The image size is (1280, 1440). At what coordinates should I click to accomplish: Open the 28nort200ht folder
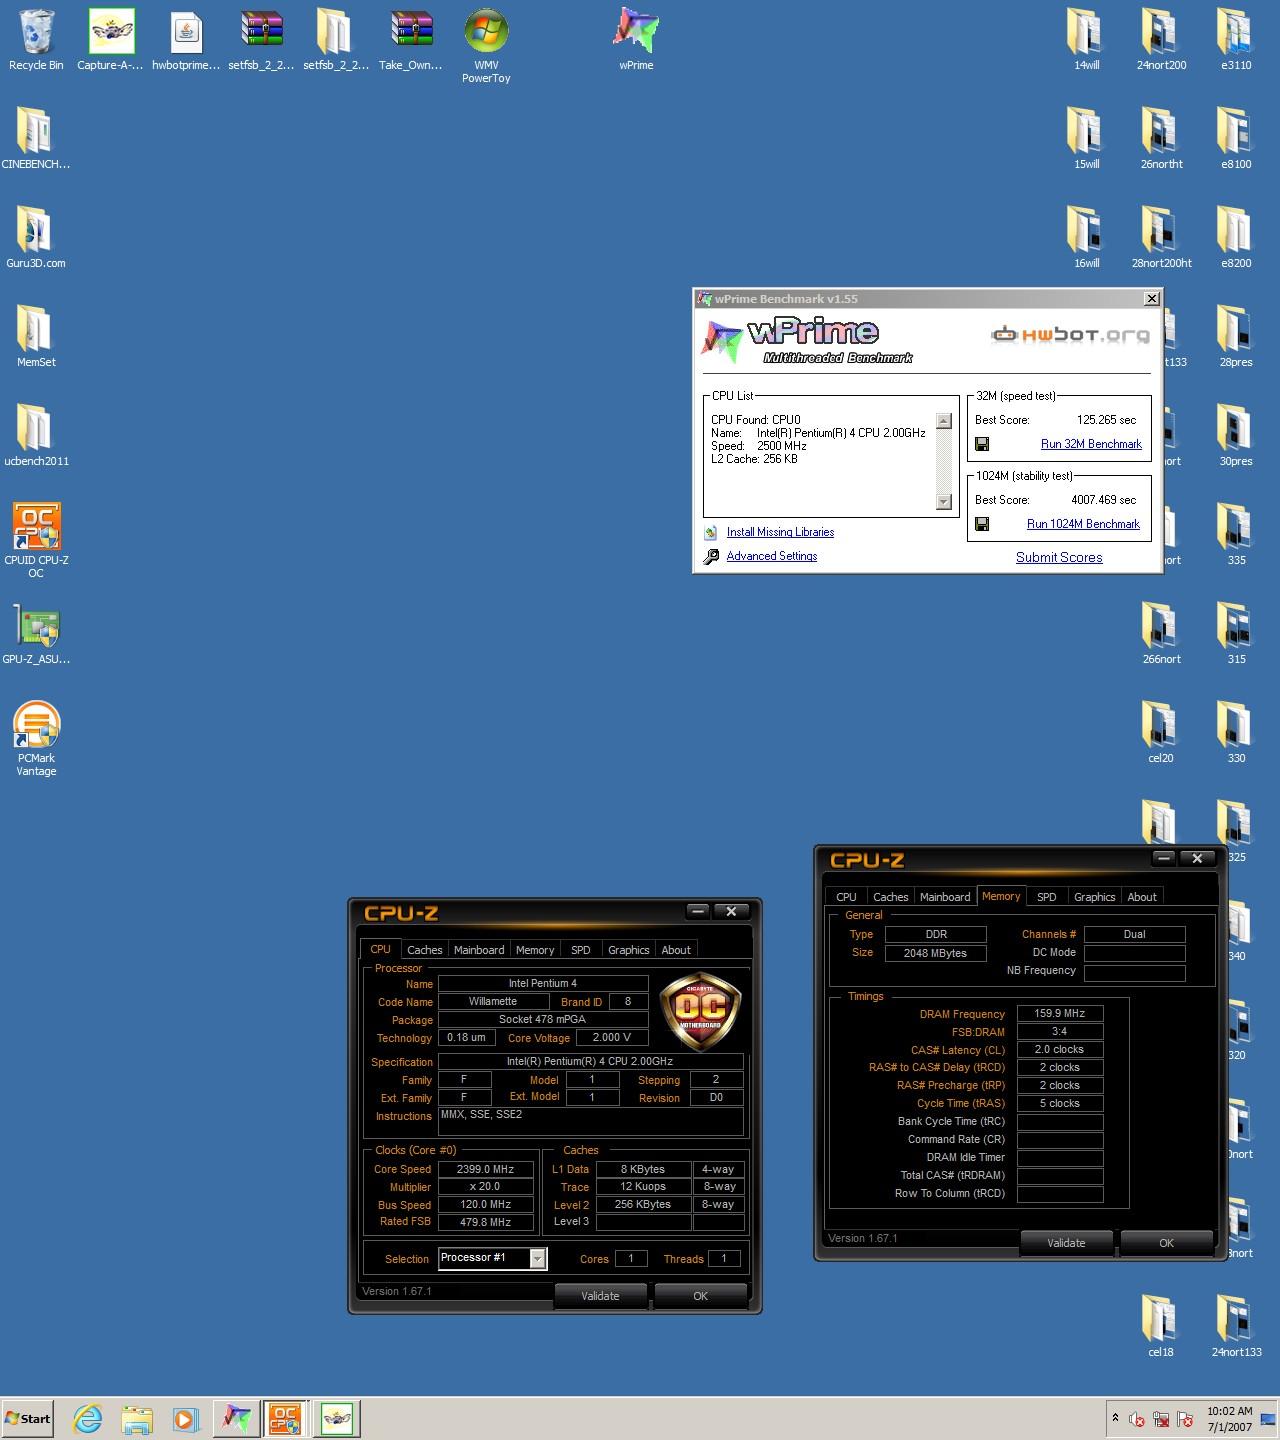pos(1161,237)
